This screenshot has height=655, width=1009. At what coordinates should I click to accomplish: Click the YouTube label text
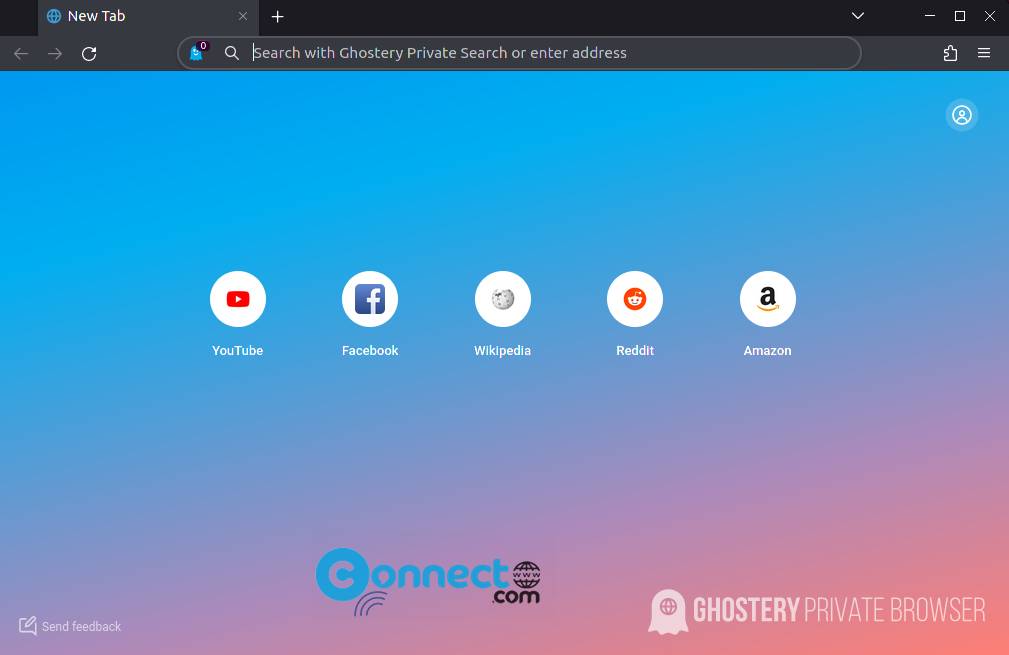coord(237,351)
